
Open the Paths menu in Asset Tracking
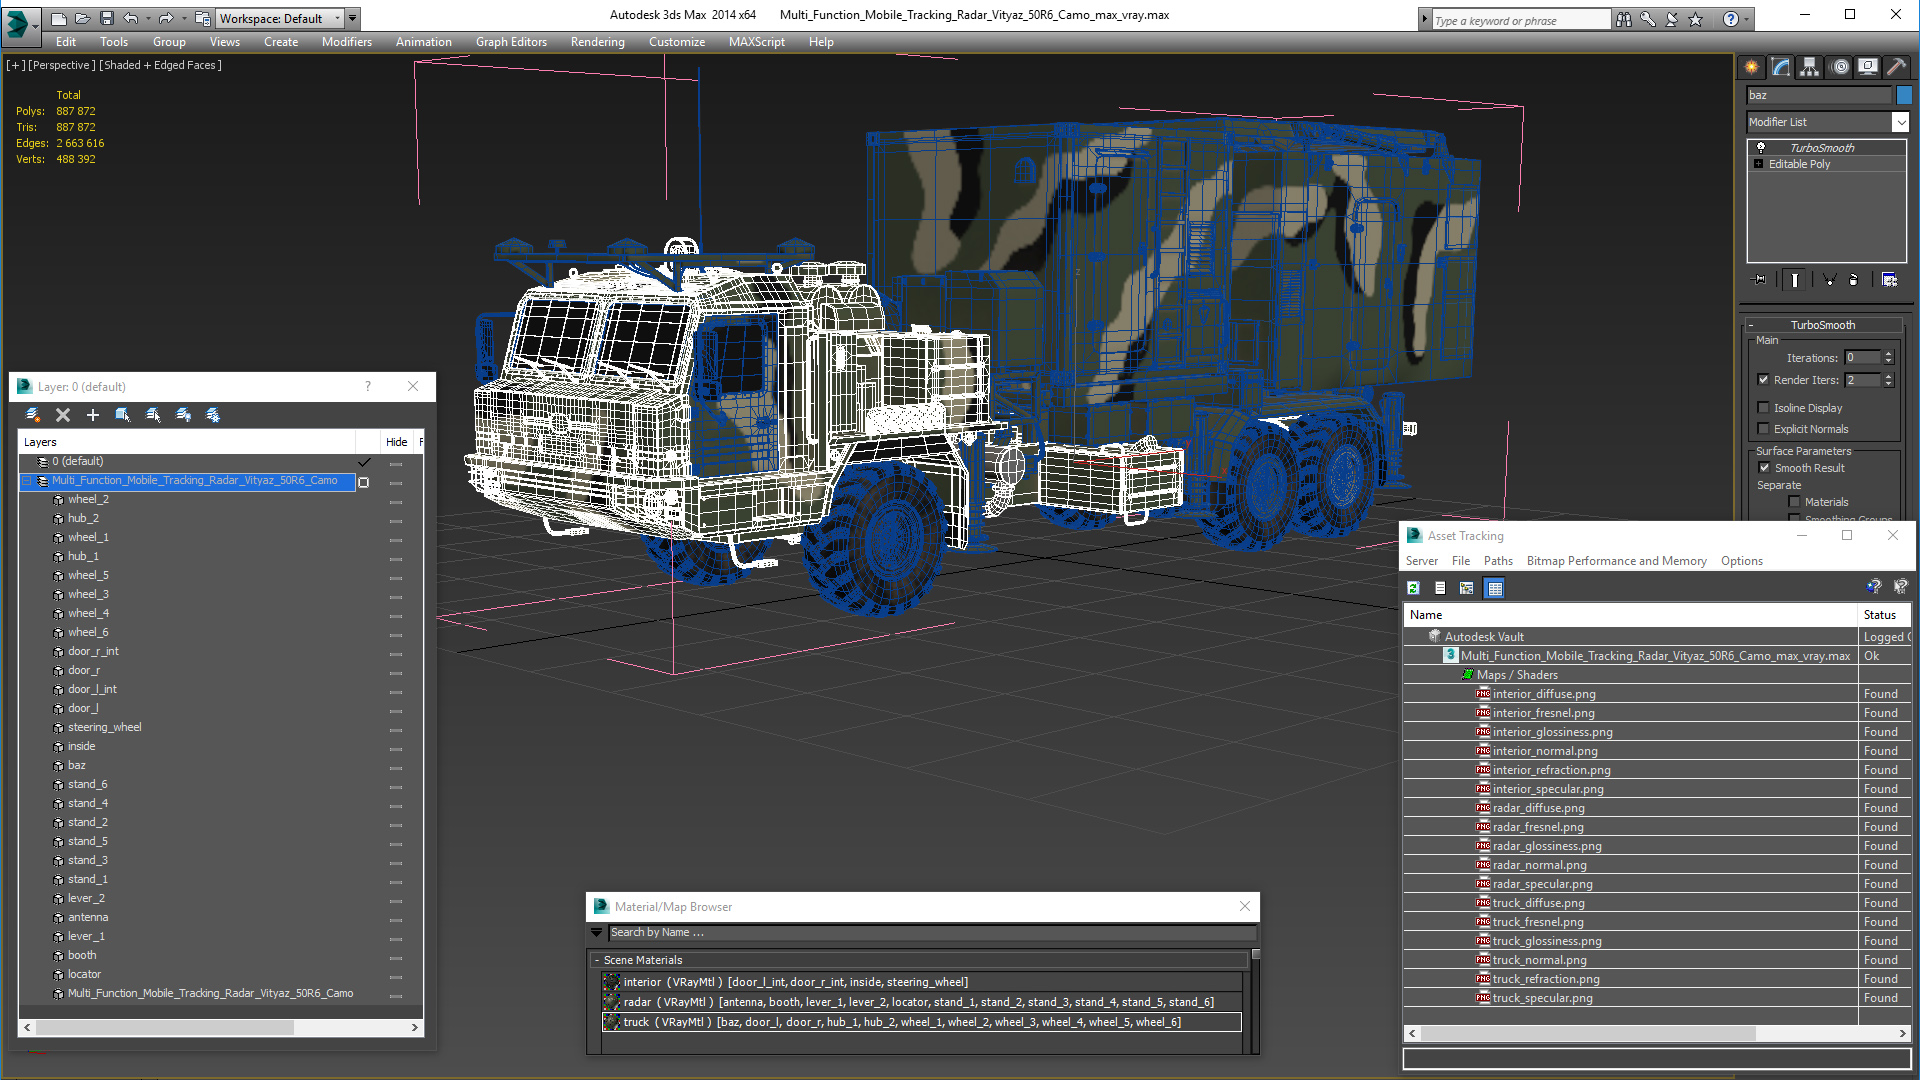pos(1498,561)
